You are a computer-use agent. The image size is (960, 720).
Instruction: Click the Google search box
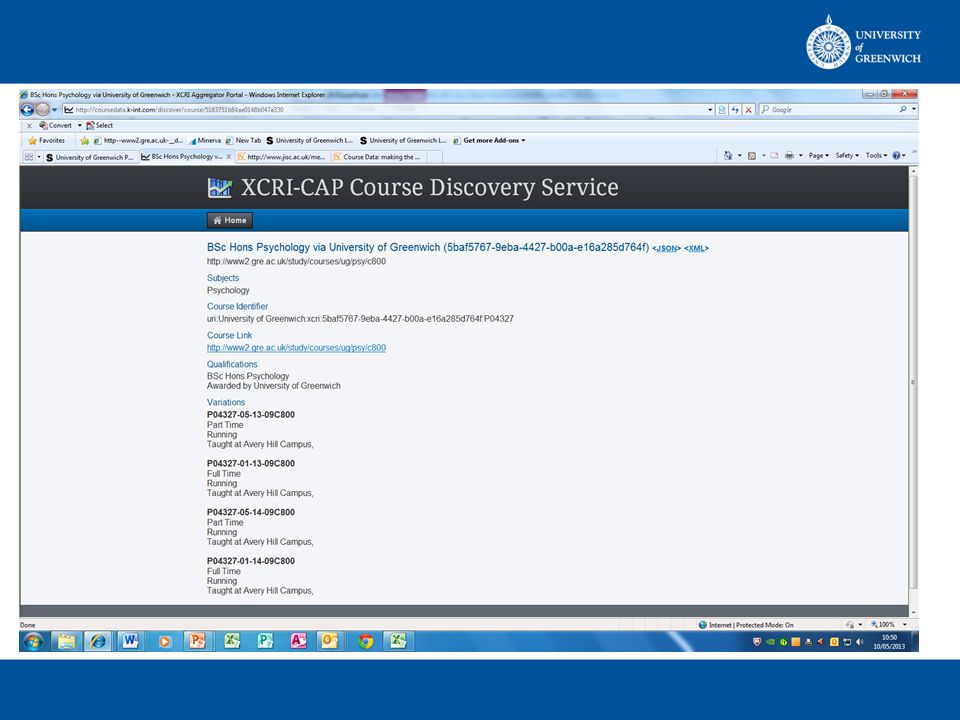coord(828,110)
